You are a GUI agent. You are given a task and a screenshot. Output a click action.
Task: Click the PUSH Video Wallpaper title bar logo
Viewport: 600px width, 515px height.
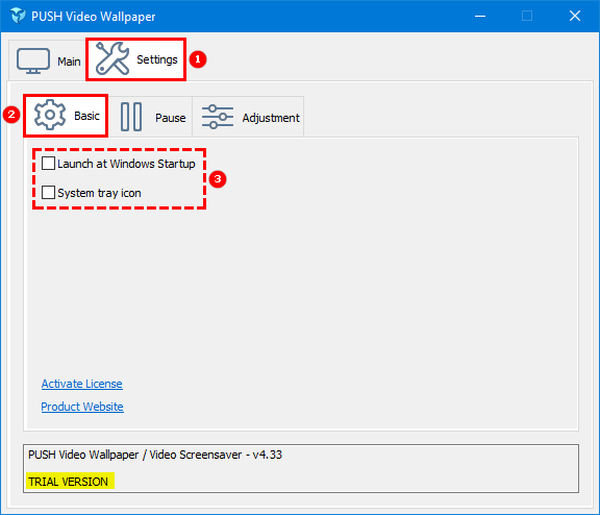pos(18,16)
